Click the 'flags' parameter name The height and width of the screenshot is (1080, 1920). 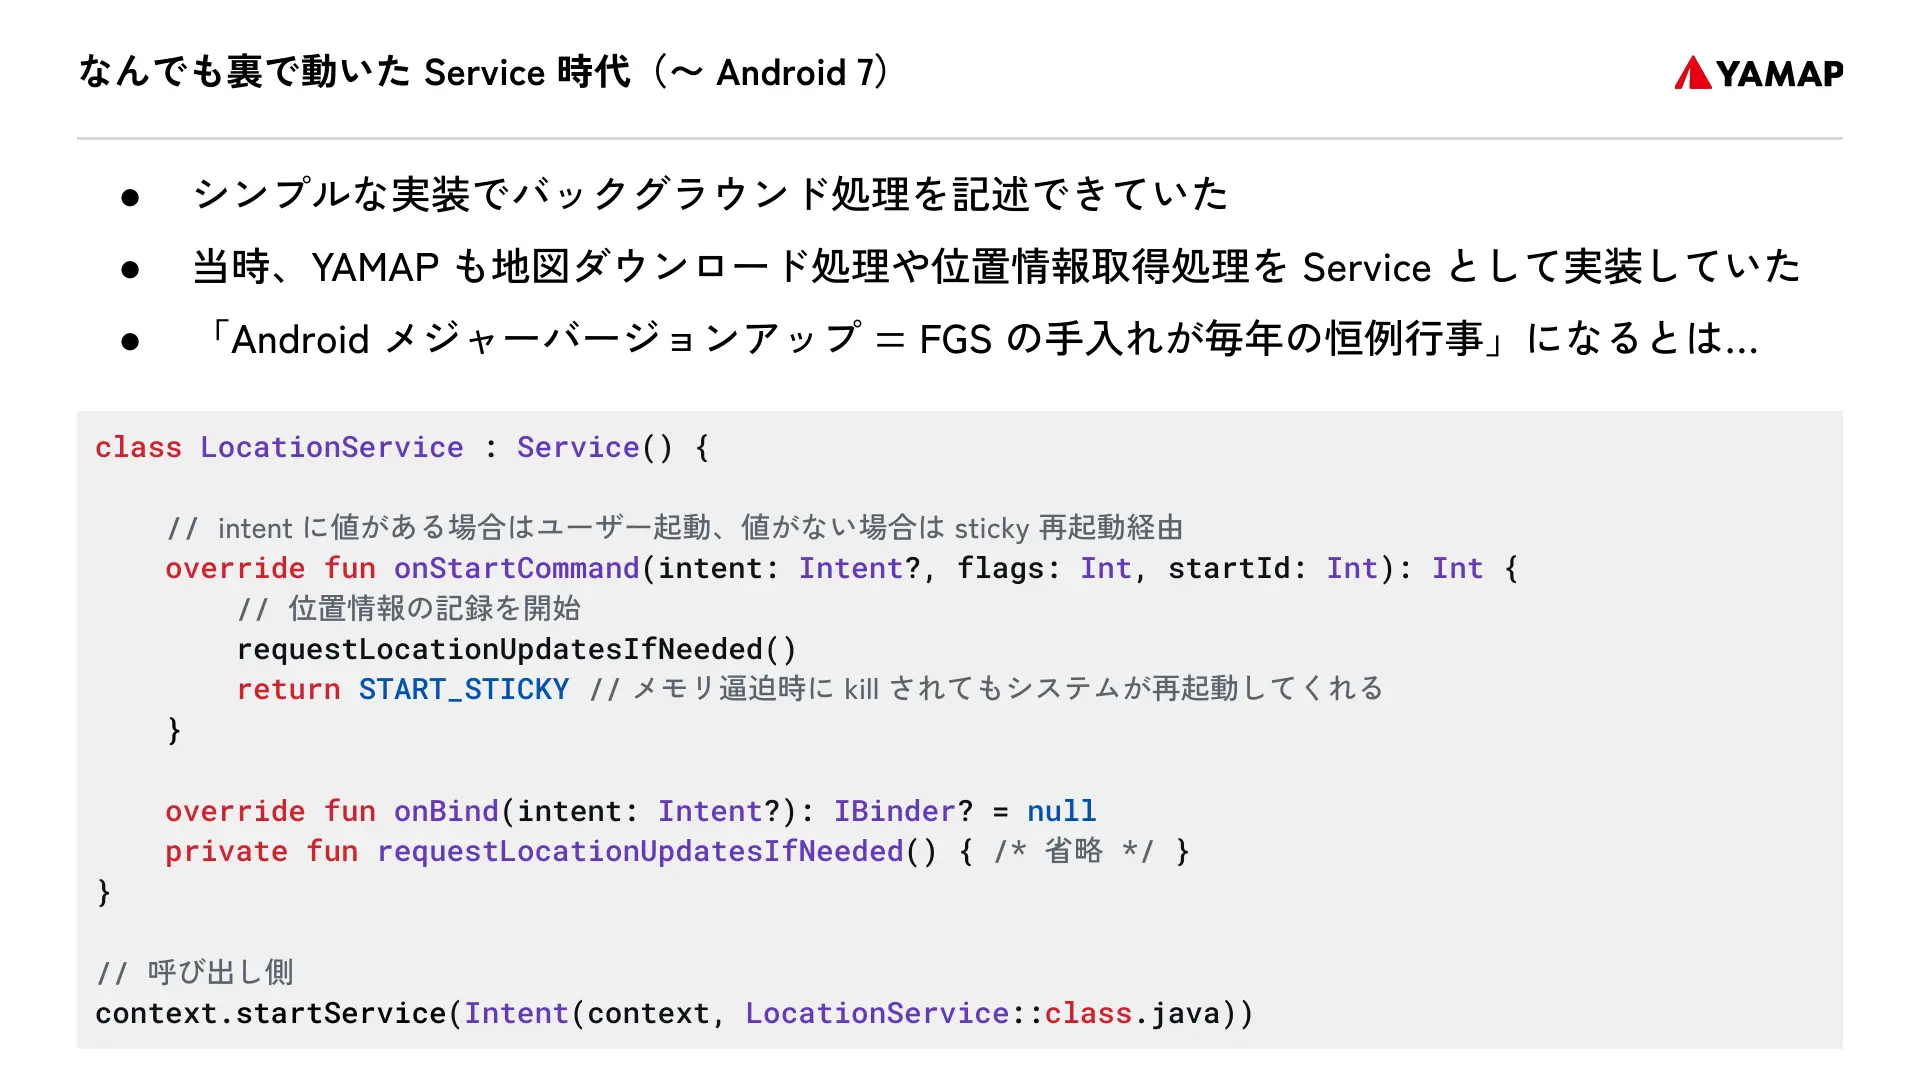(x=1000, y=568)
